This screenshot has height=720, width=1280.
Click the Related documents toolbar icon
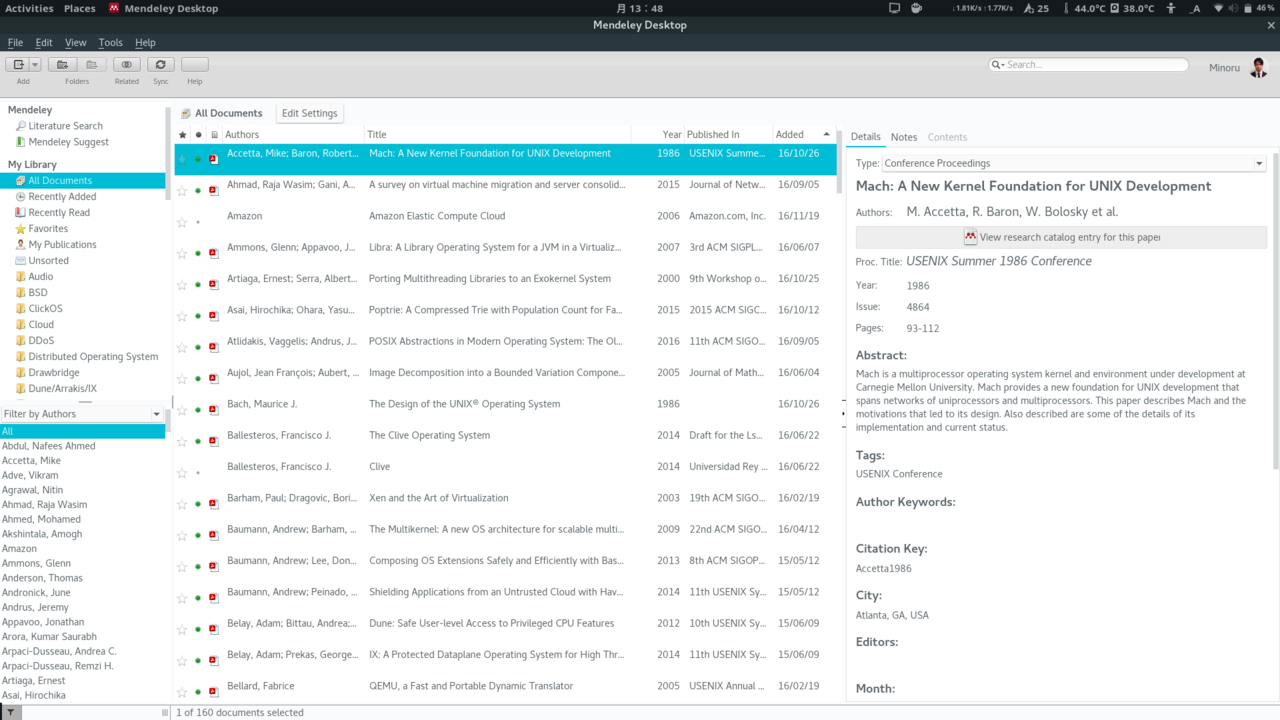(127, 65)
